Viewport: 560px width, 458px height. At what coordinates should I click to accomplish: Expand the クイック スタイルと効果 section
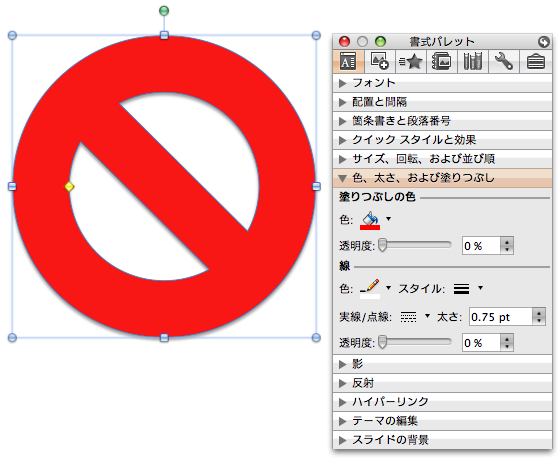point(442,140)
